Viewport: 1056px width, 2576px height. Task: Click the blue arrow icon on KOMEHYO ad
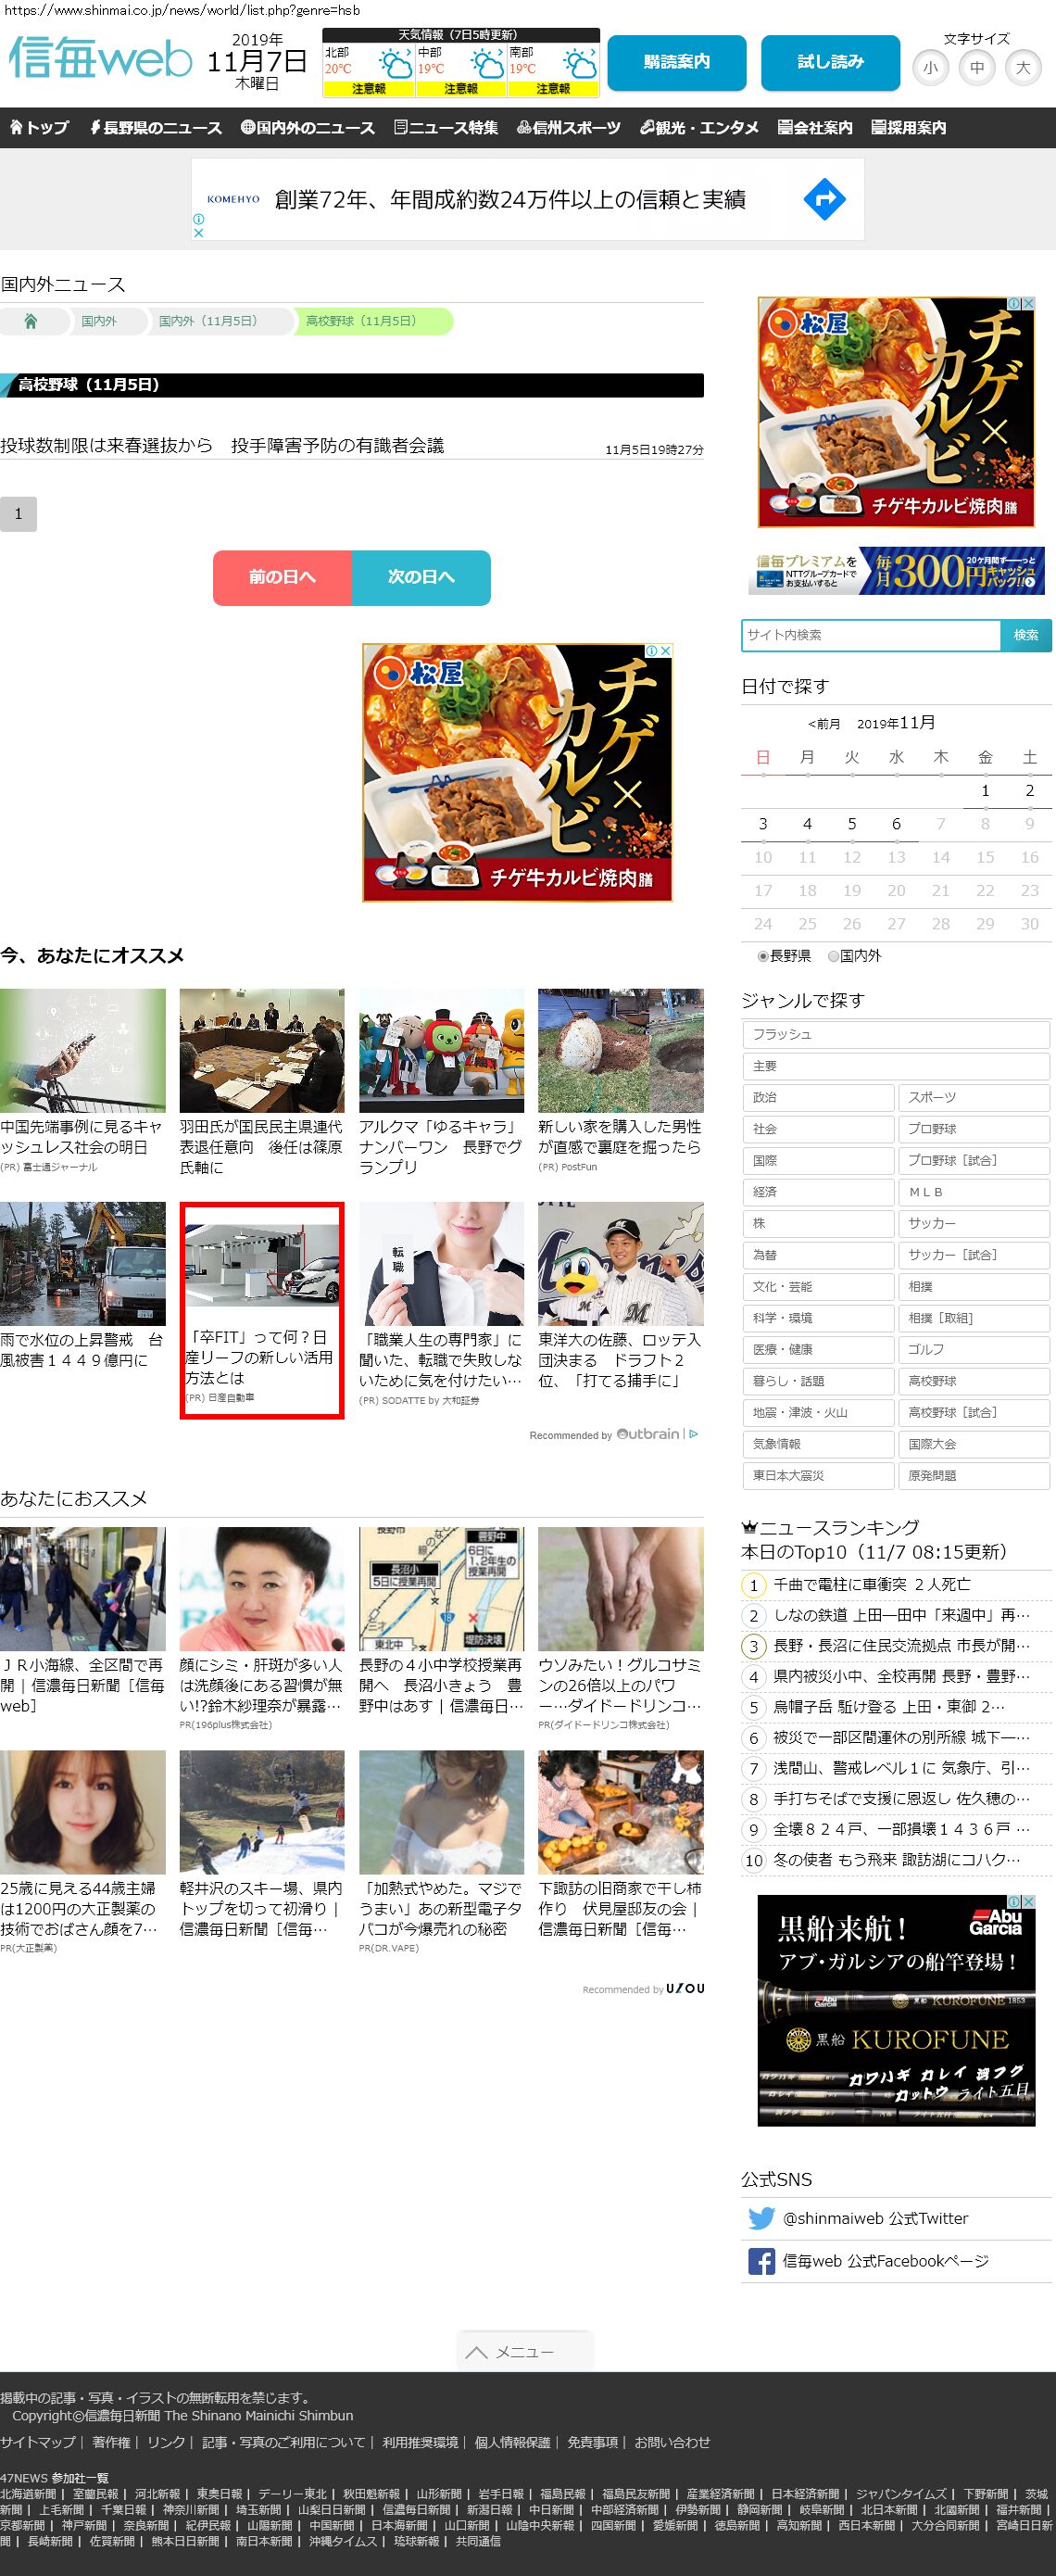click(x=824, y=200)
